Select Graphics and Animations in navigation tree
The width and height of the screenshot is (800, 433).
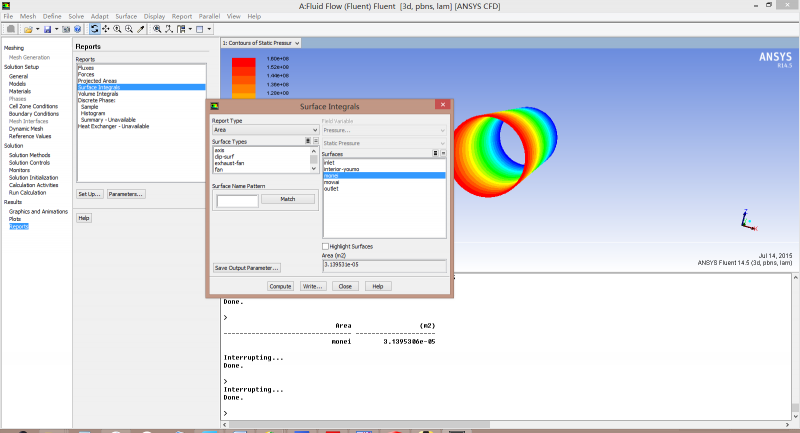[x=38, y=212]
